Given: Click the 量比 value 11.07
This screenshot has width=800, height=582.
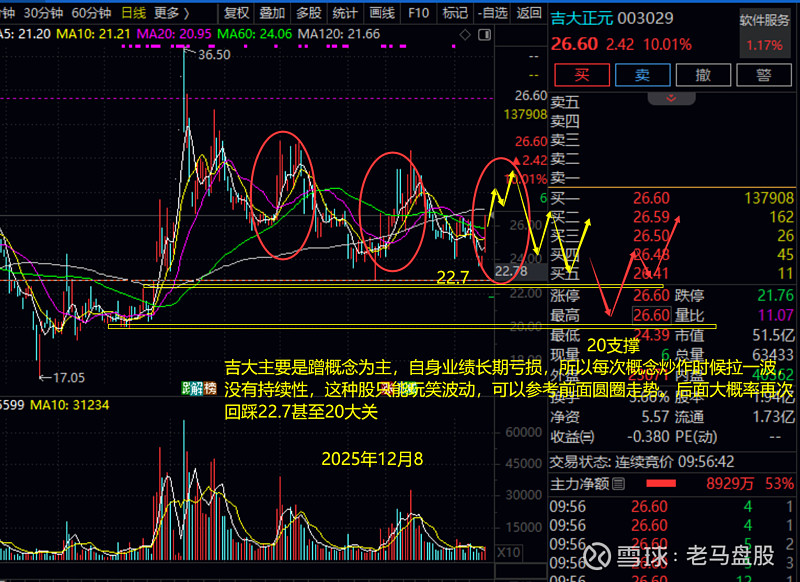Looking at the screenshot, I should [776, 315].
